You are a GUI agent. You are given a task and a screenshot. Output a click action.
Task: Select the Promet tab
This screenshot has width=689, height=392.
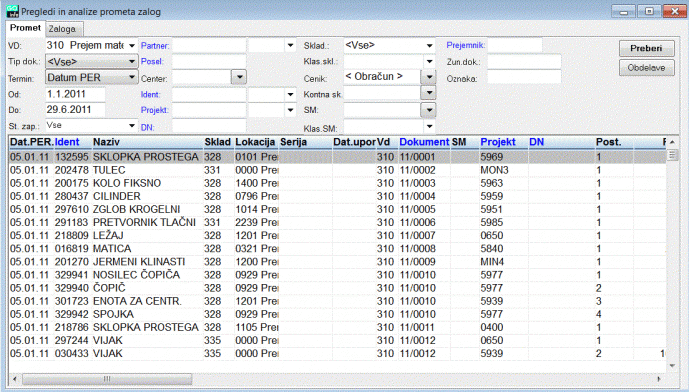click(25, 28)
